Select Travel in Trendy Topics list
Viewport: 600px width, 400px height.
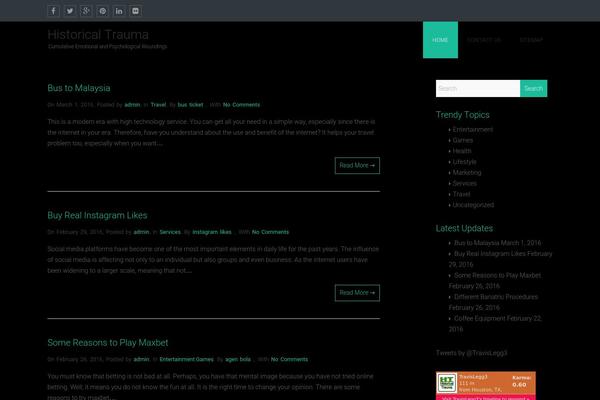[461, 194]
